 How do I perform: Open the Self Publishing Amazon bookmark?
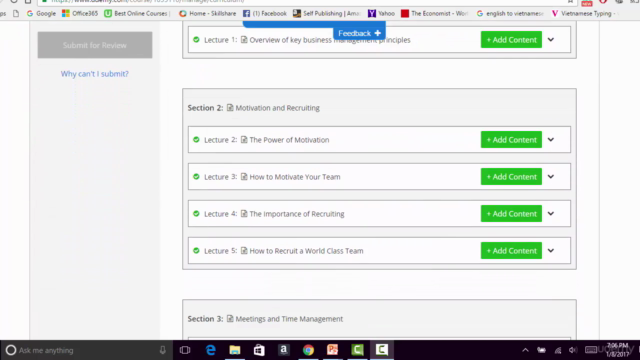pos(327,13)
